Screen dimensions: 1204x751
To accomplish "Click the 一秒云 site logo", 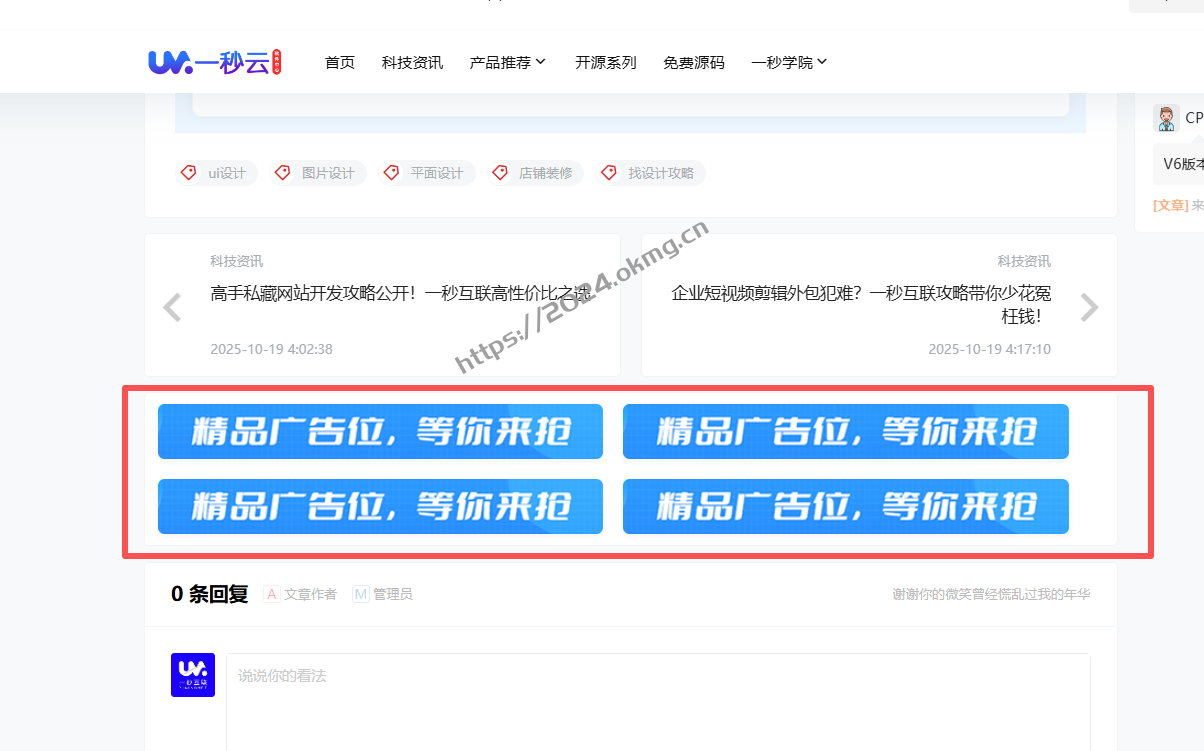I will click(213, 61).
